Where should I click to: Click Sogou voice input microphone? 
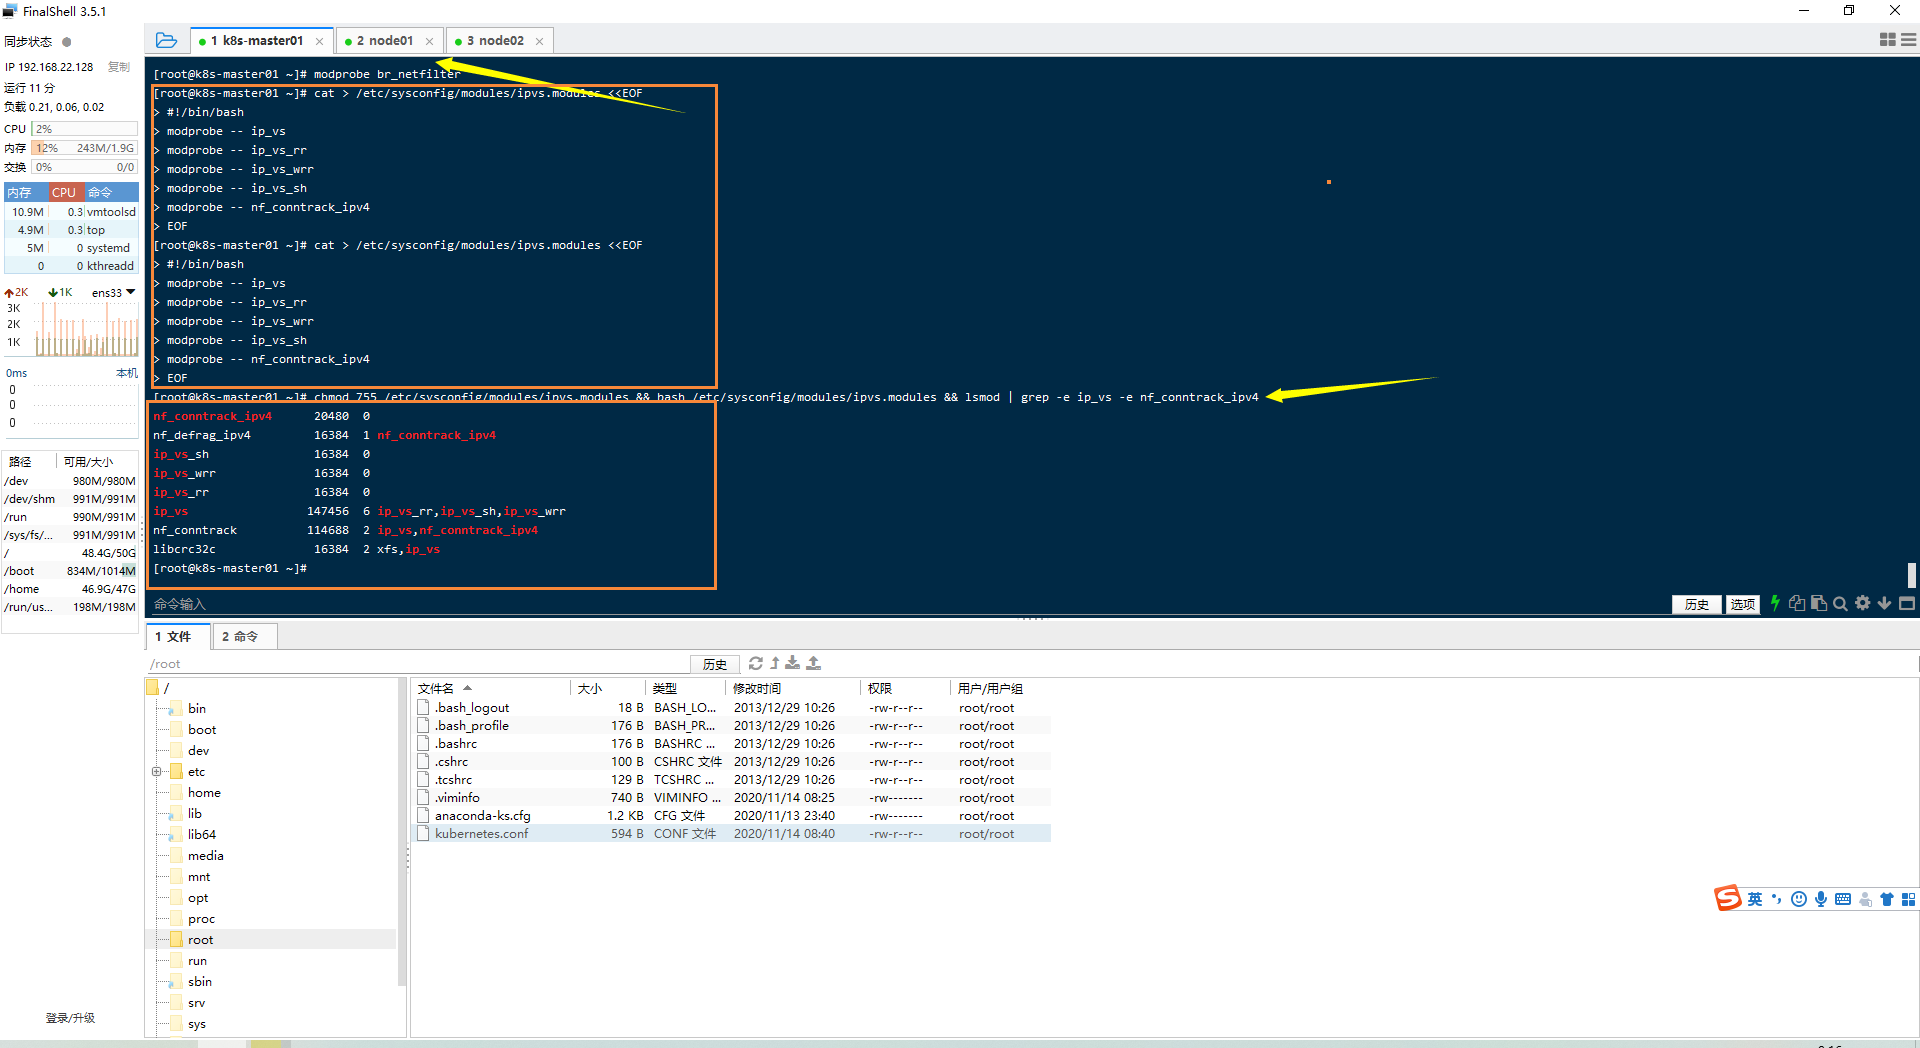click(x=1821, y=899)
